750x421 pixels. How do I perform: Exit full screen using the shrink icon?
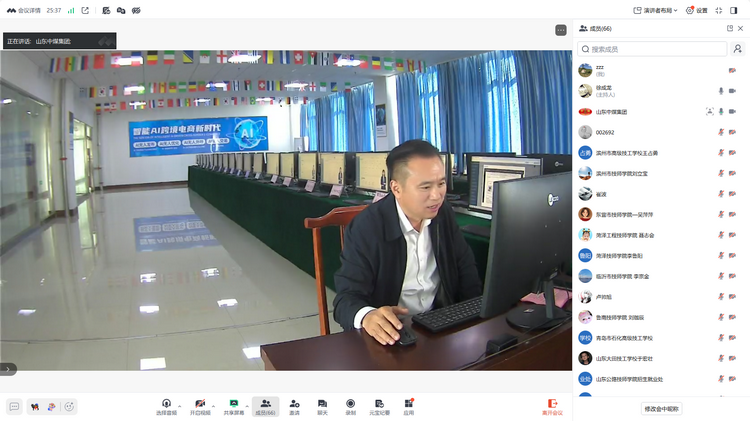(x=719, y=11)
